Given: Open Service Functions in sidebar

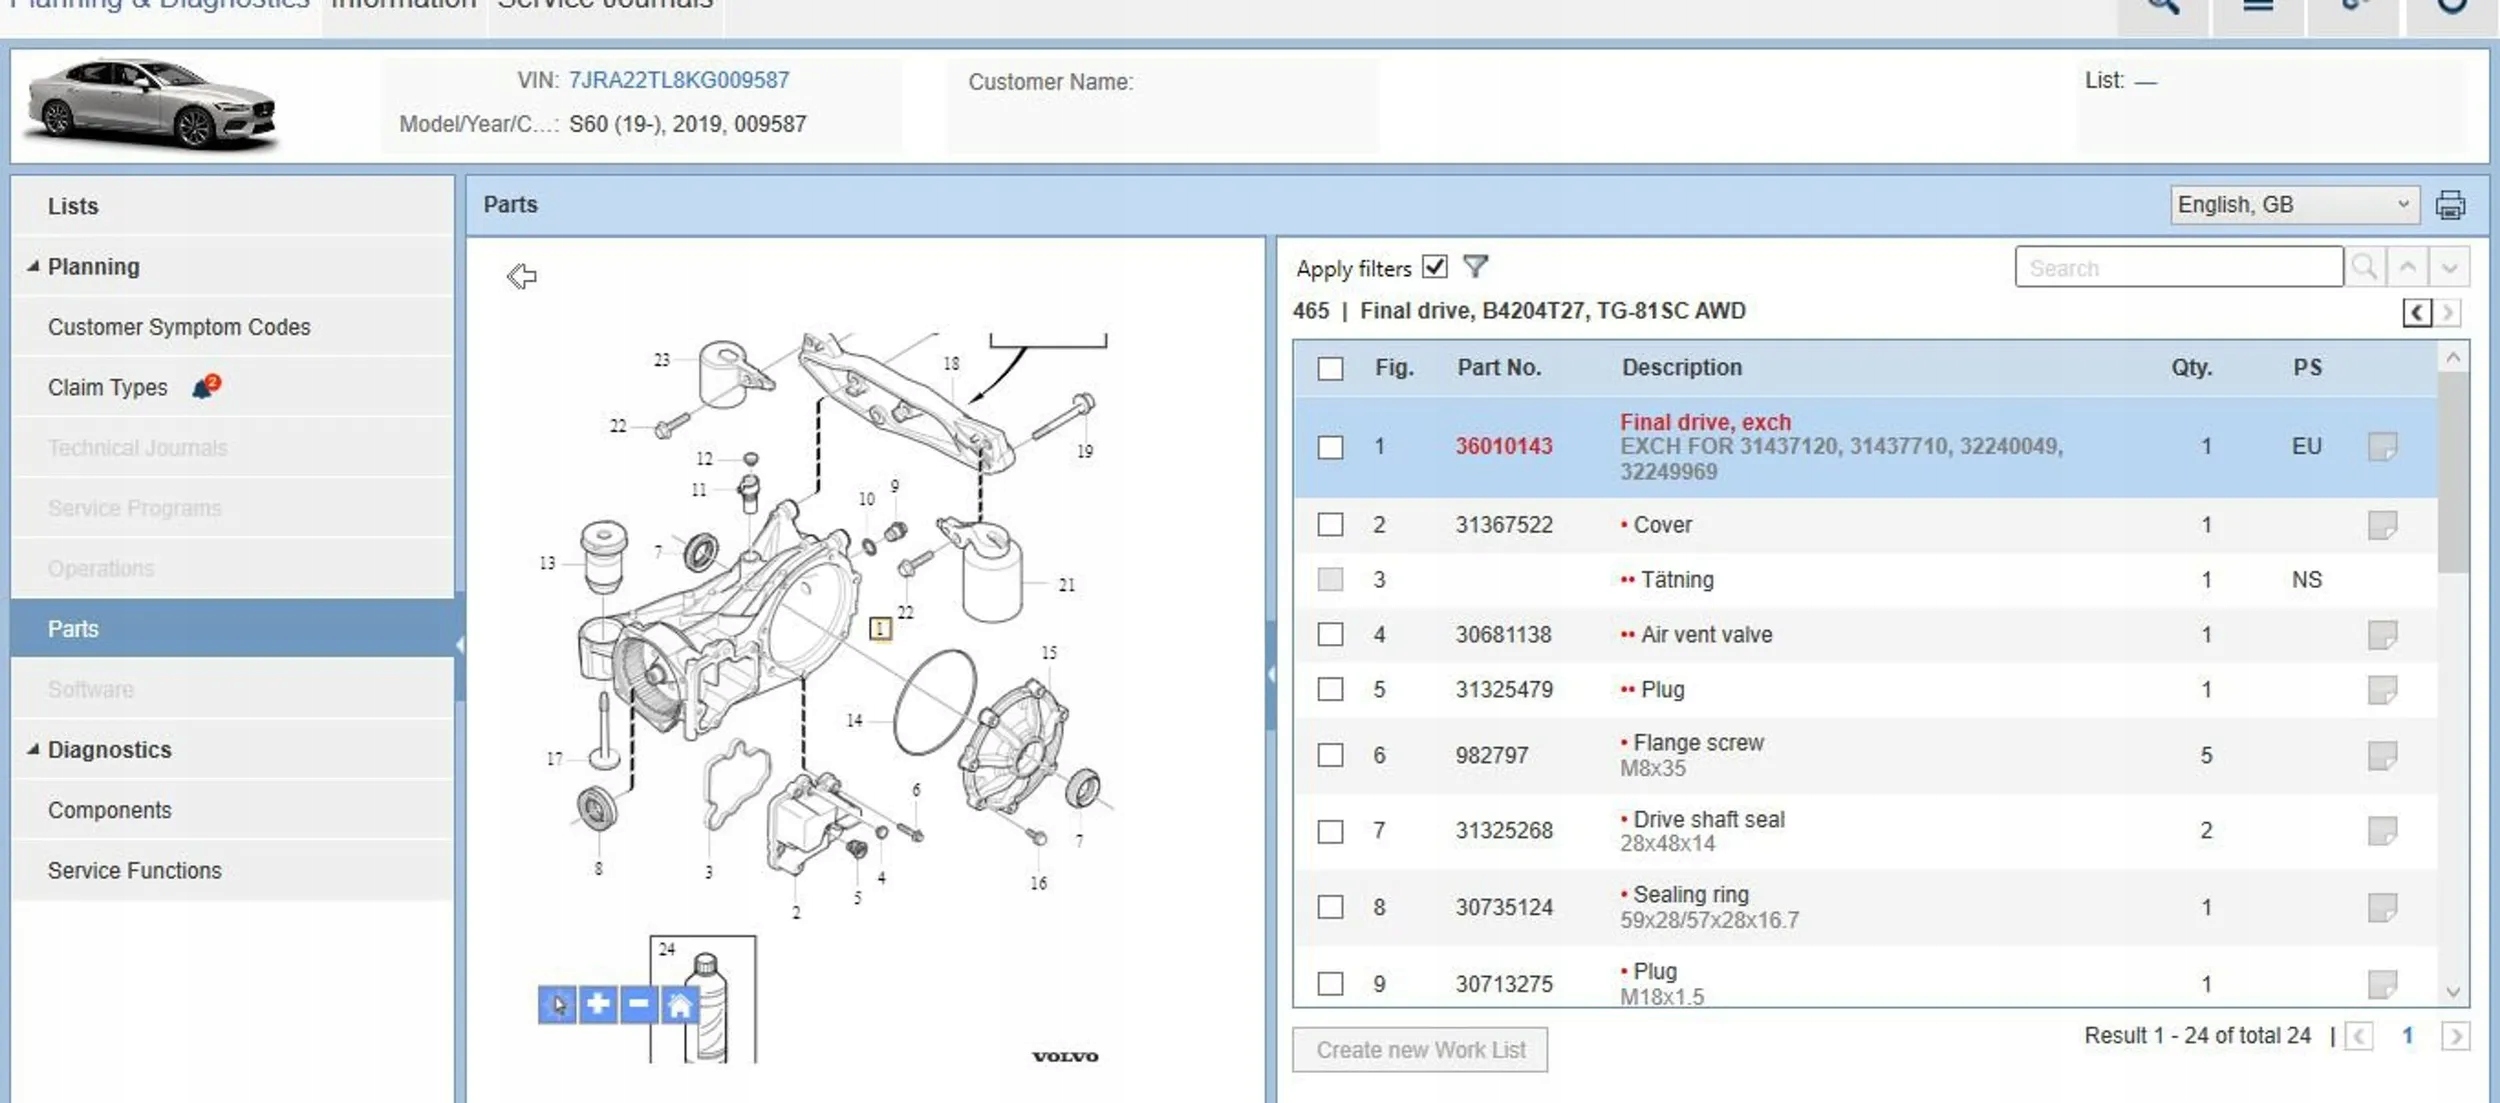Looking at the screenshot, I should (135, 870).
